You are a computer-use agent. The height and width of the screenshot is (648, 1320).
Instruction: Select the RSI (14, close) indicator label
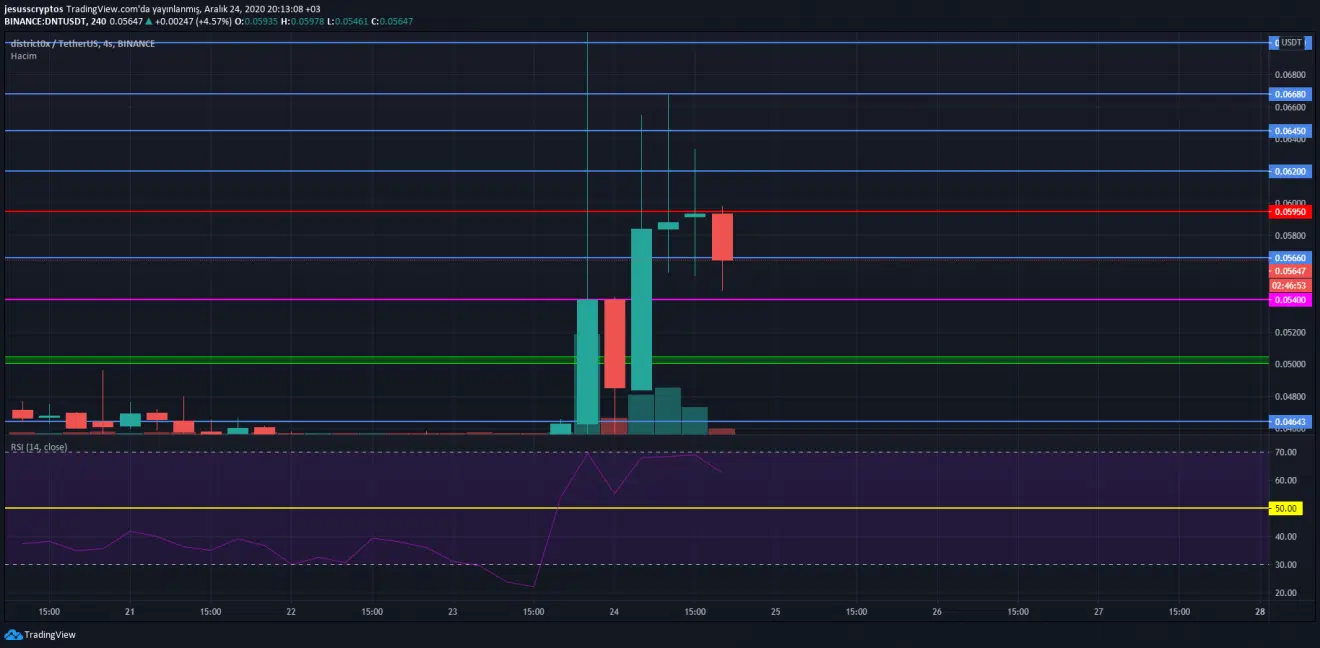[39, 447]
